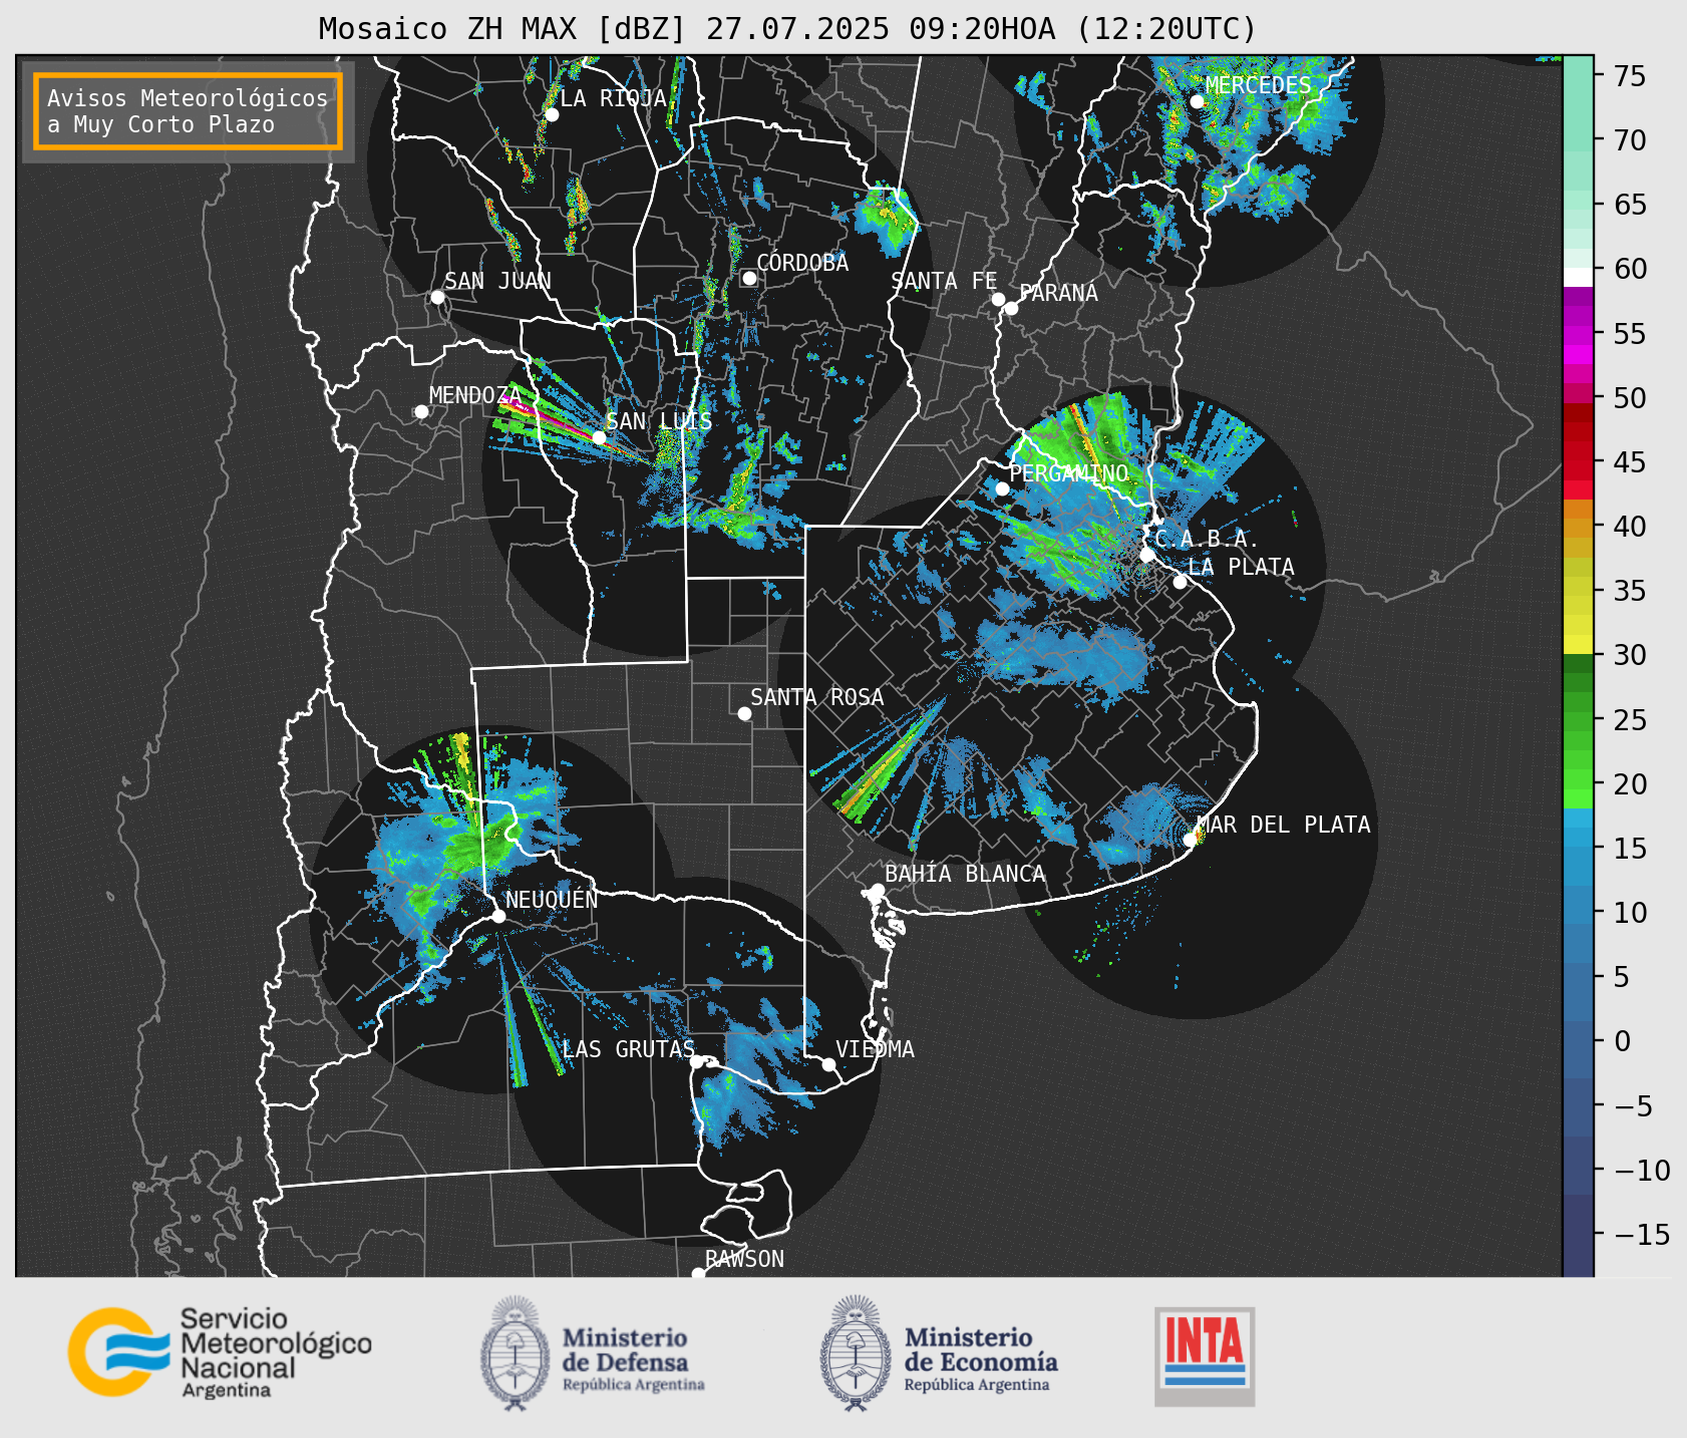
Task: Click the CÓRDOBA label text
Action: tap(802, 263)
